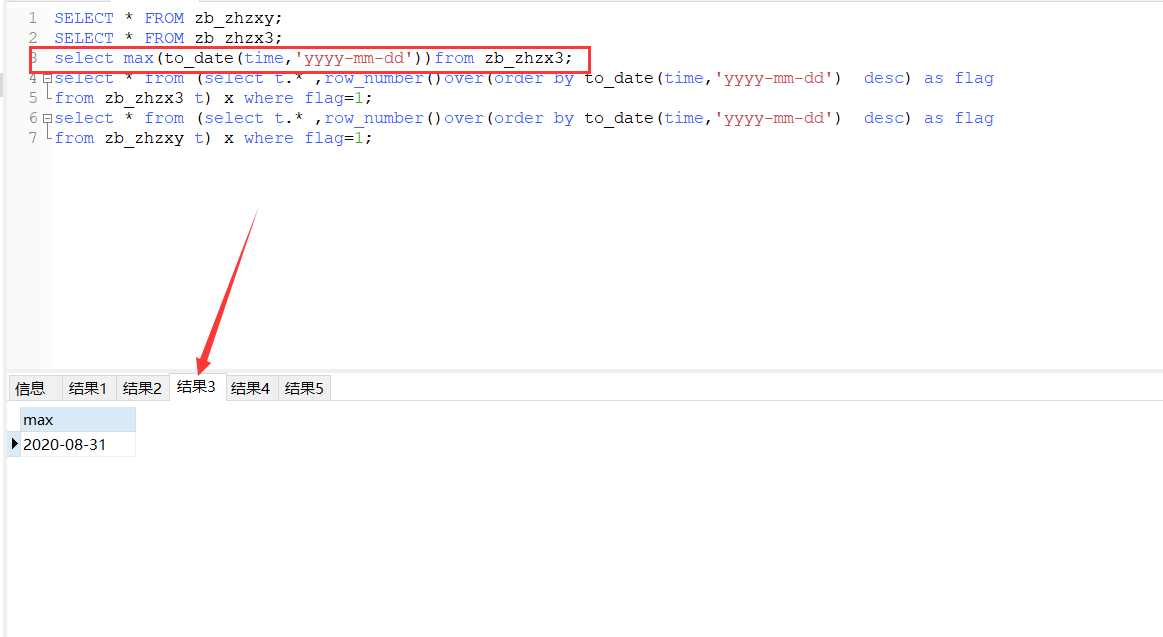Click the select max(to_date query on line 3
1163x637 pixels.
(313, 58)
